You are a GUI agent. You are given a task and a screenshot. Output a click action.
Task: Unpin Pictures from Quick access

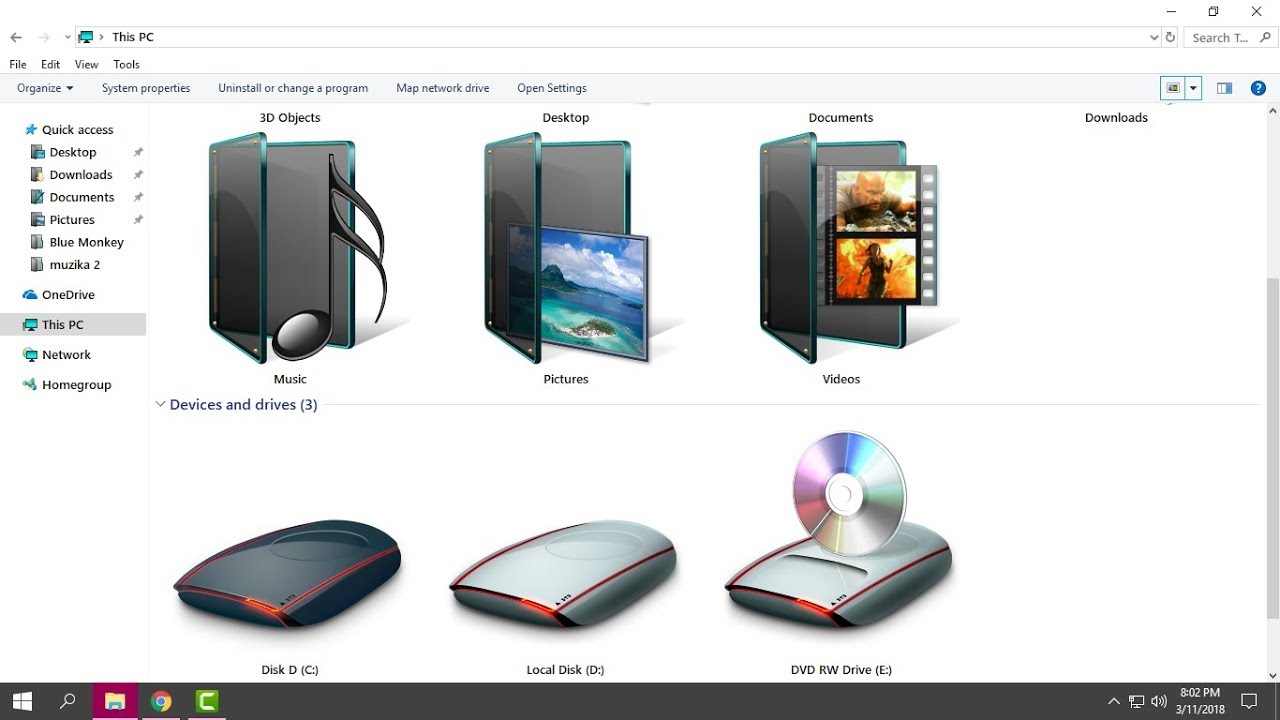(x=138, y=219)
